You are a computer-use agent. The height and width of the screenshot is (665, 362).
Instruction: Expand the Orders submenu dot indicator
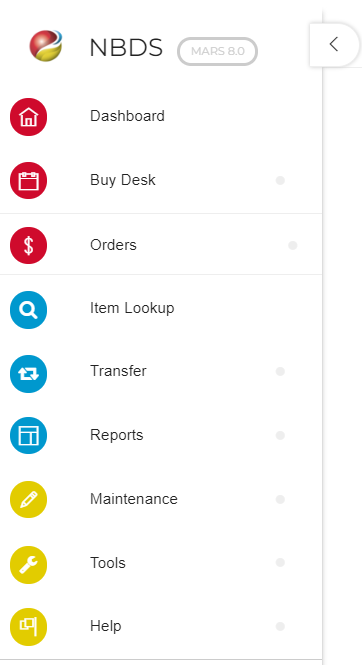pos(292,245)
